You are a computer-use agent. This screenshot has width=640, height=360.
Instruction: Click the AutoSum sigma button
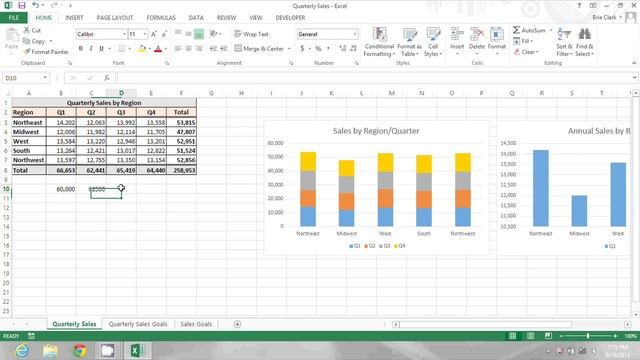529,30
